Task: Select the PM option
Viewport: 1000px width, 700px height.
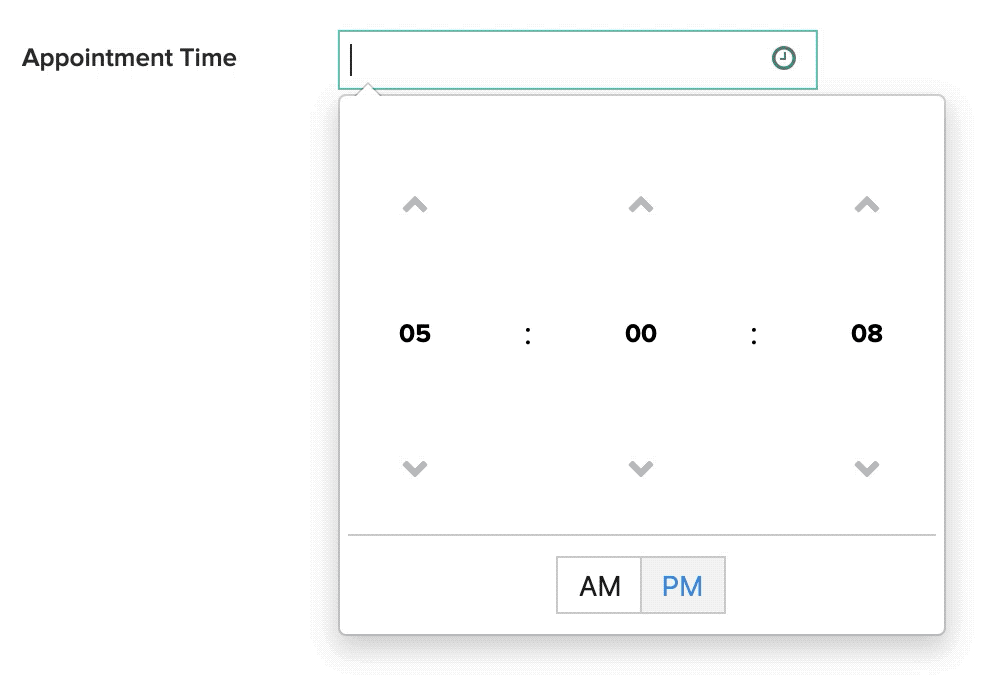Action: [x=683, y=586]
